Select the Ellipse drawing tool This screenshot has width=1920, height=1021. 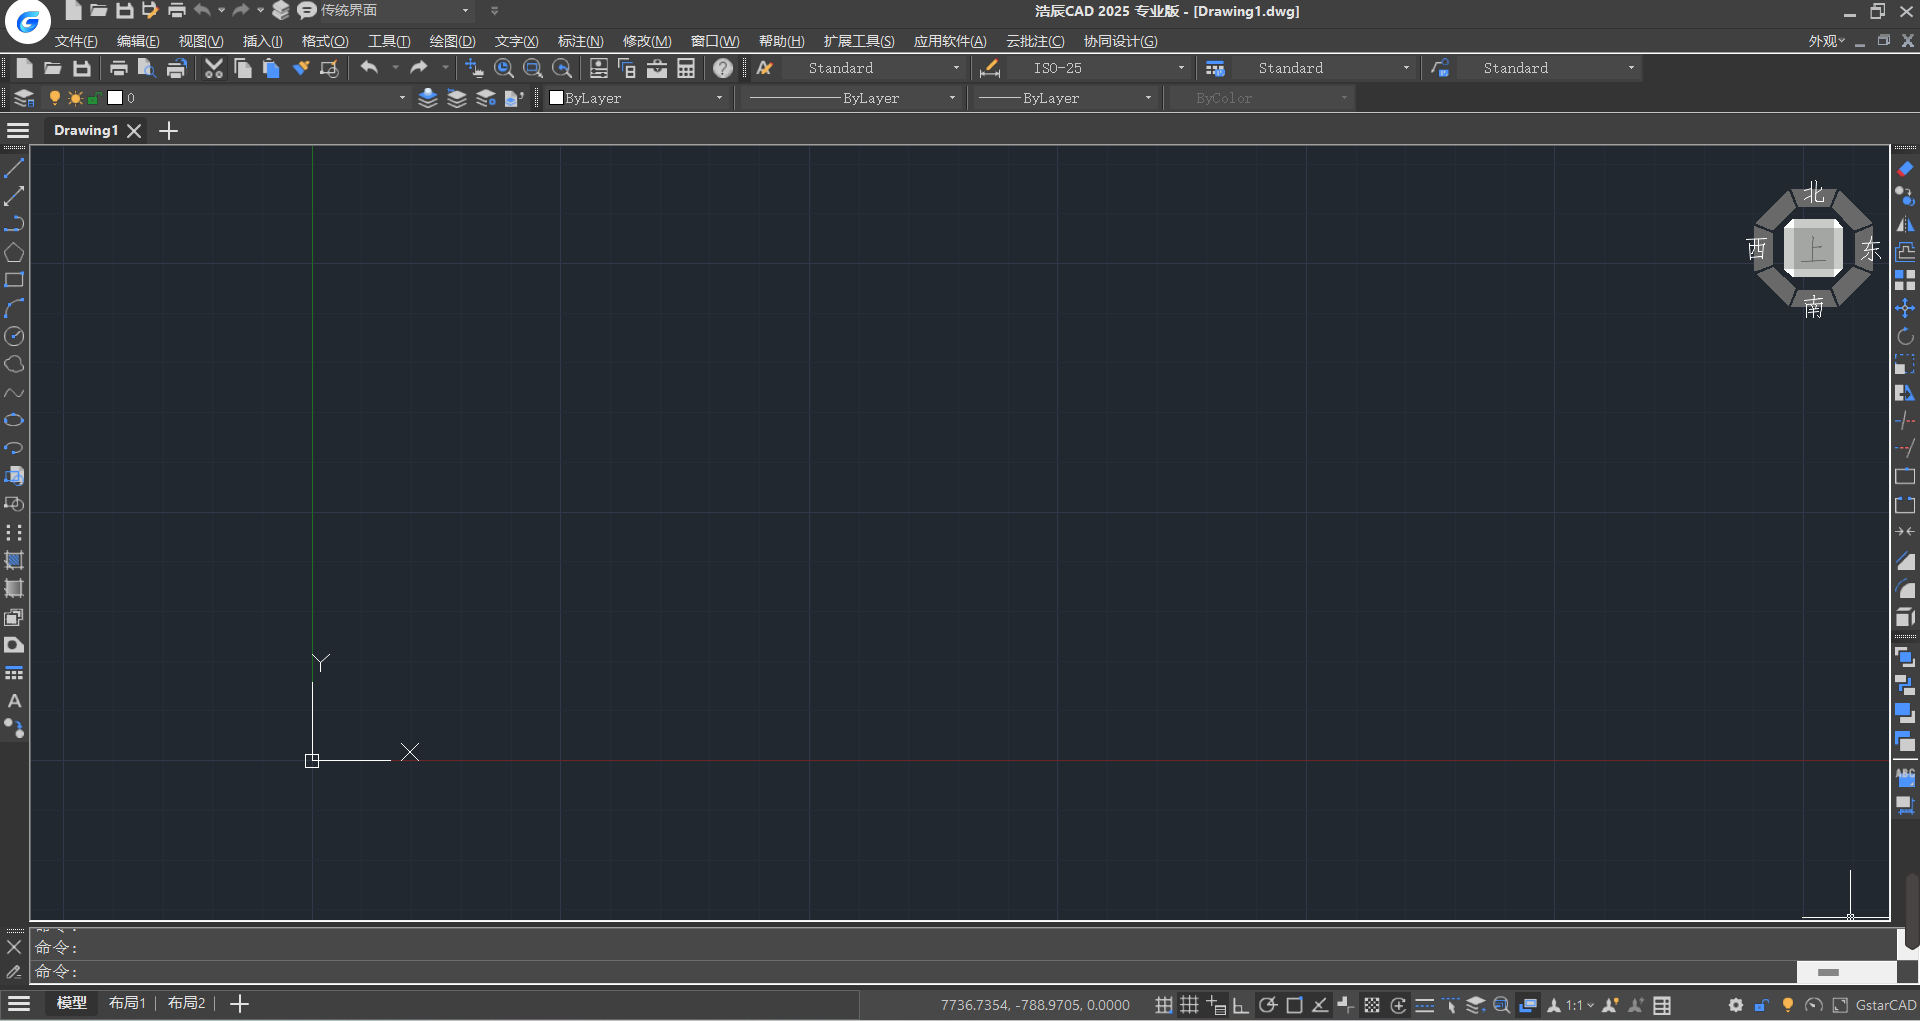(x=14, y=420)
